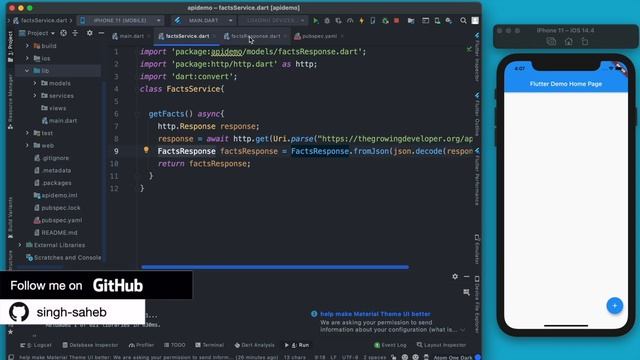This screenshot has height=360, width=640.
Task: Toggle the TODO tool window
Action: [x=175, y=345]
